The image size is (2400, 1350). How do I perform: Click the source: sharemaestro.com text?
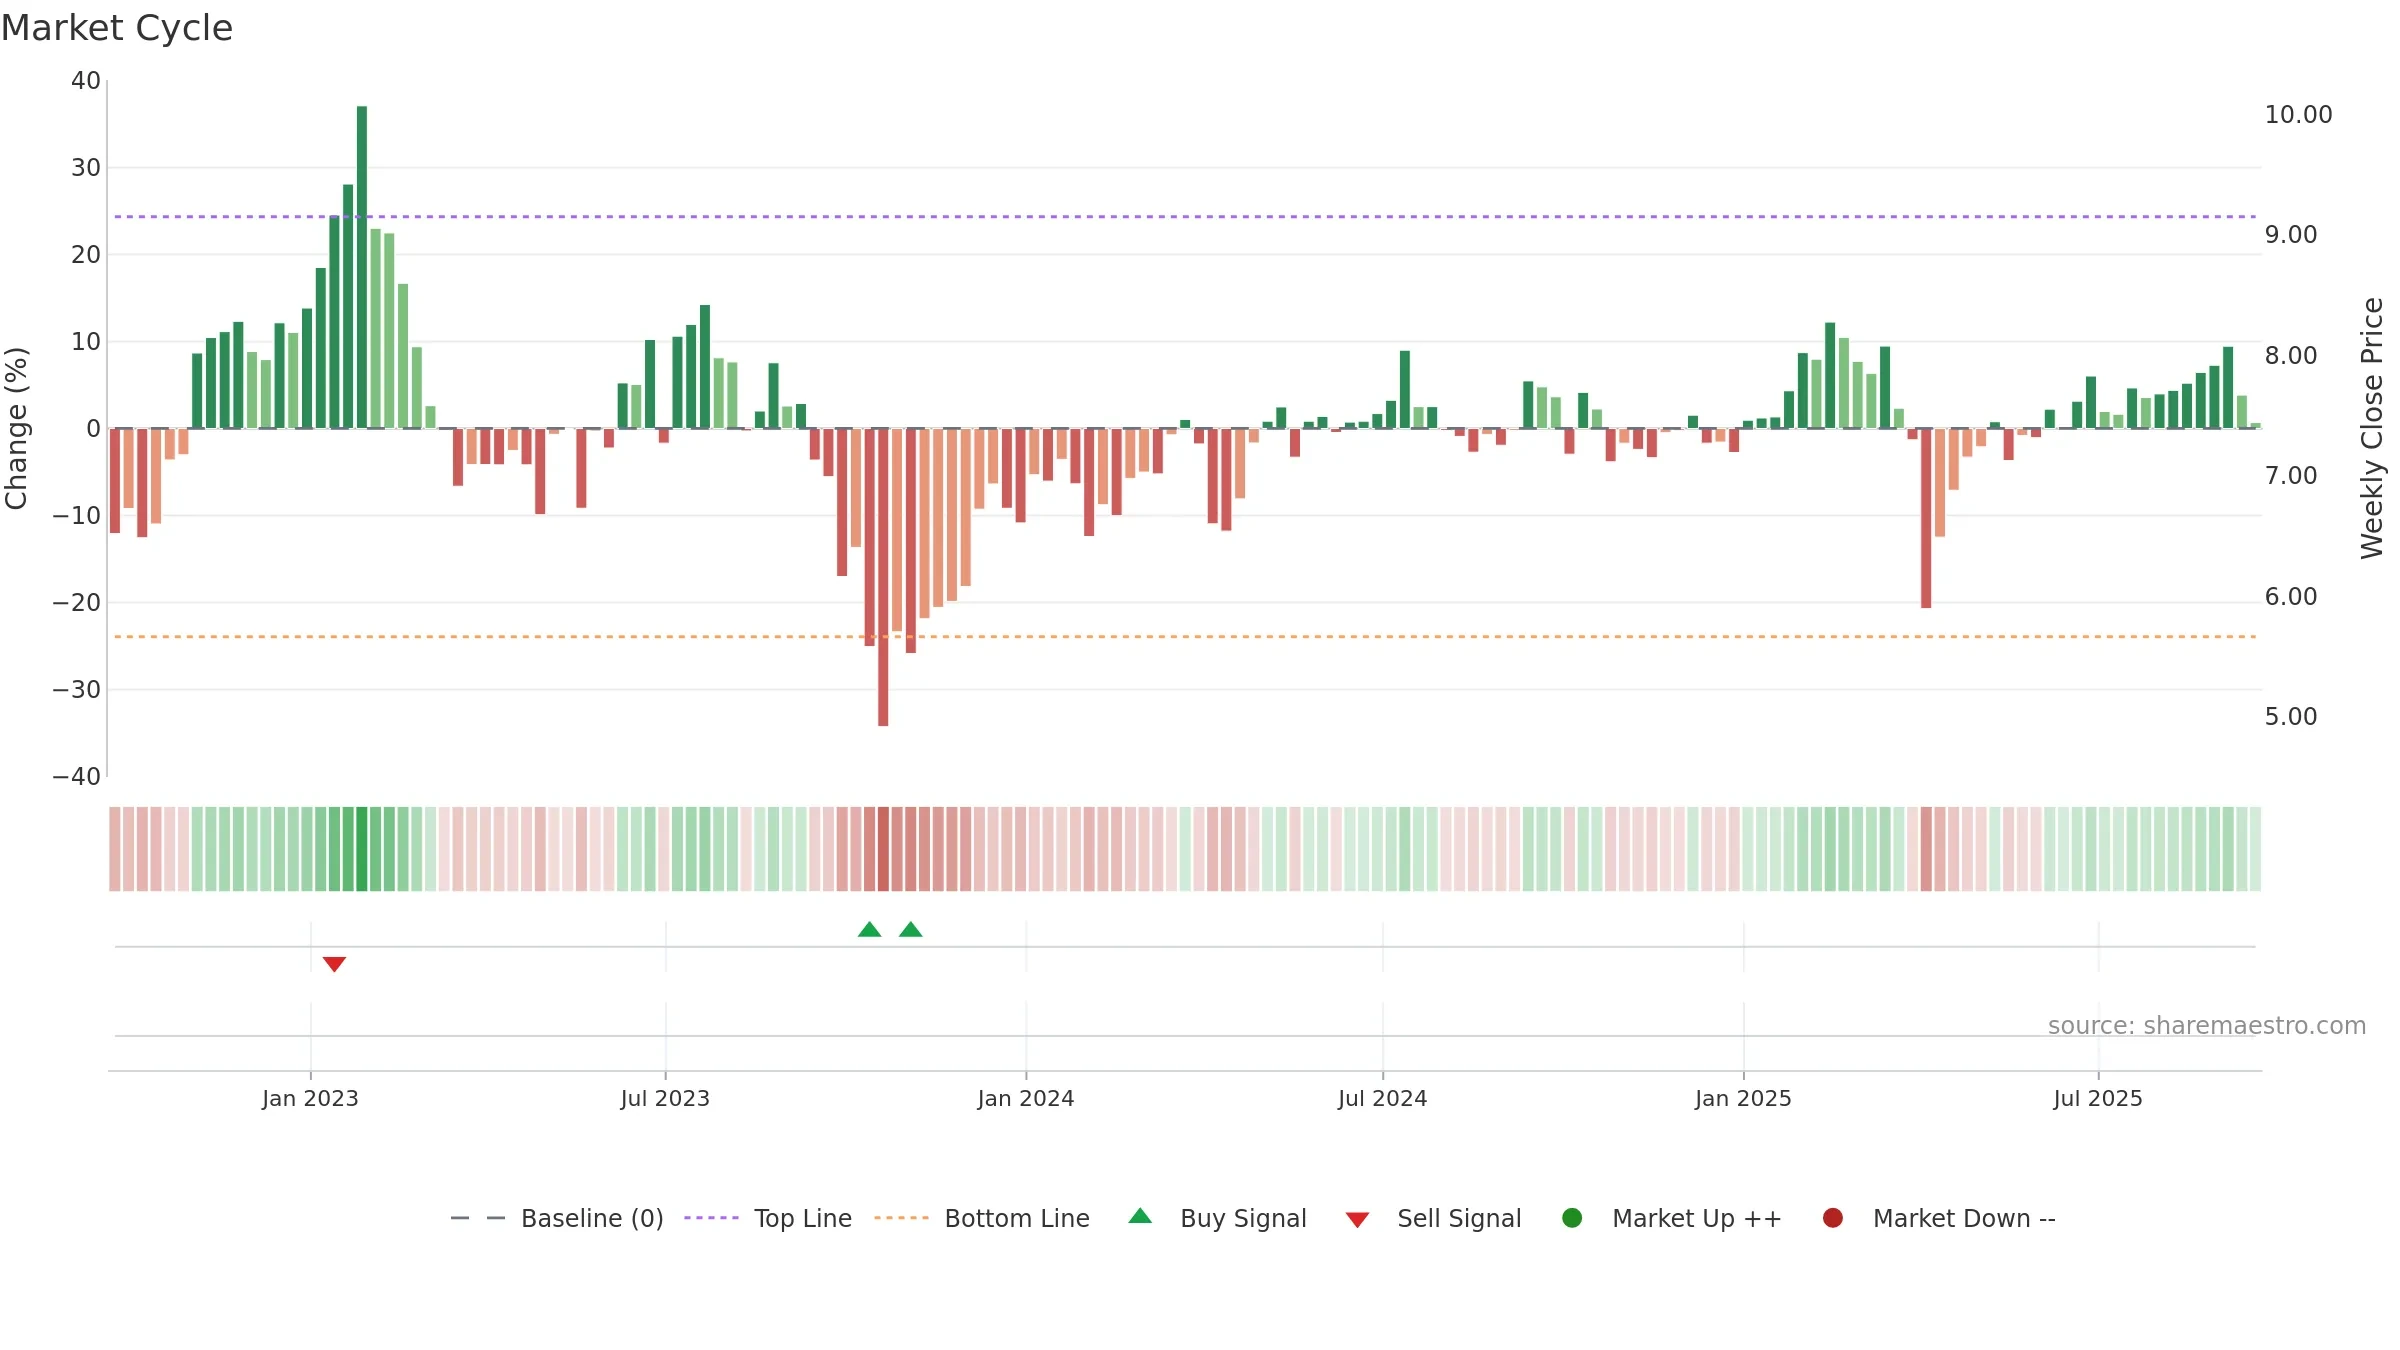point(2207,1026)
